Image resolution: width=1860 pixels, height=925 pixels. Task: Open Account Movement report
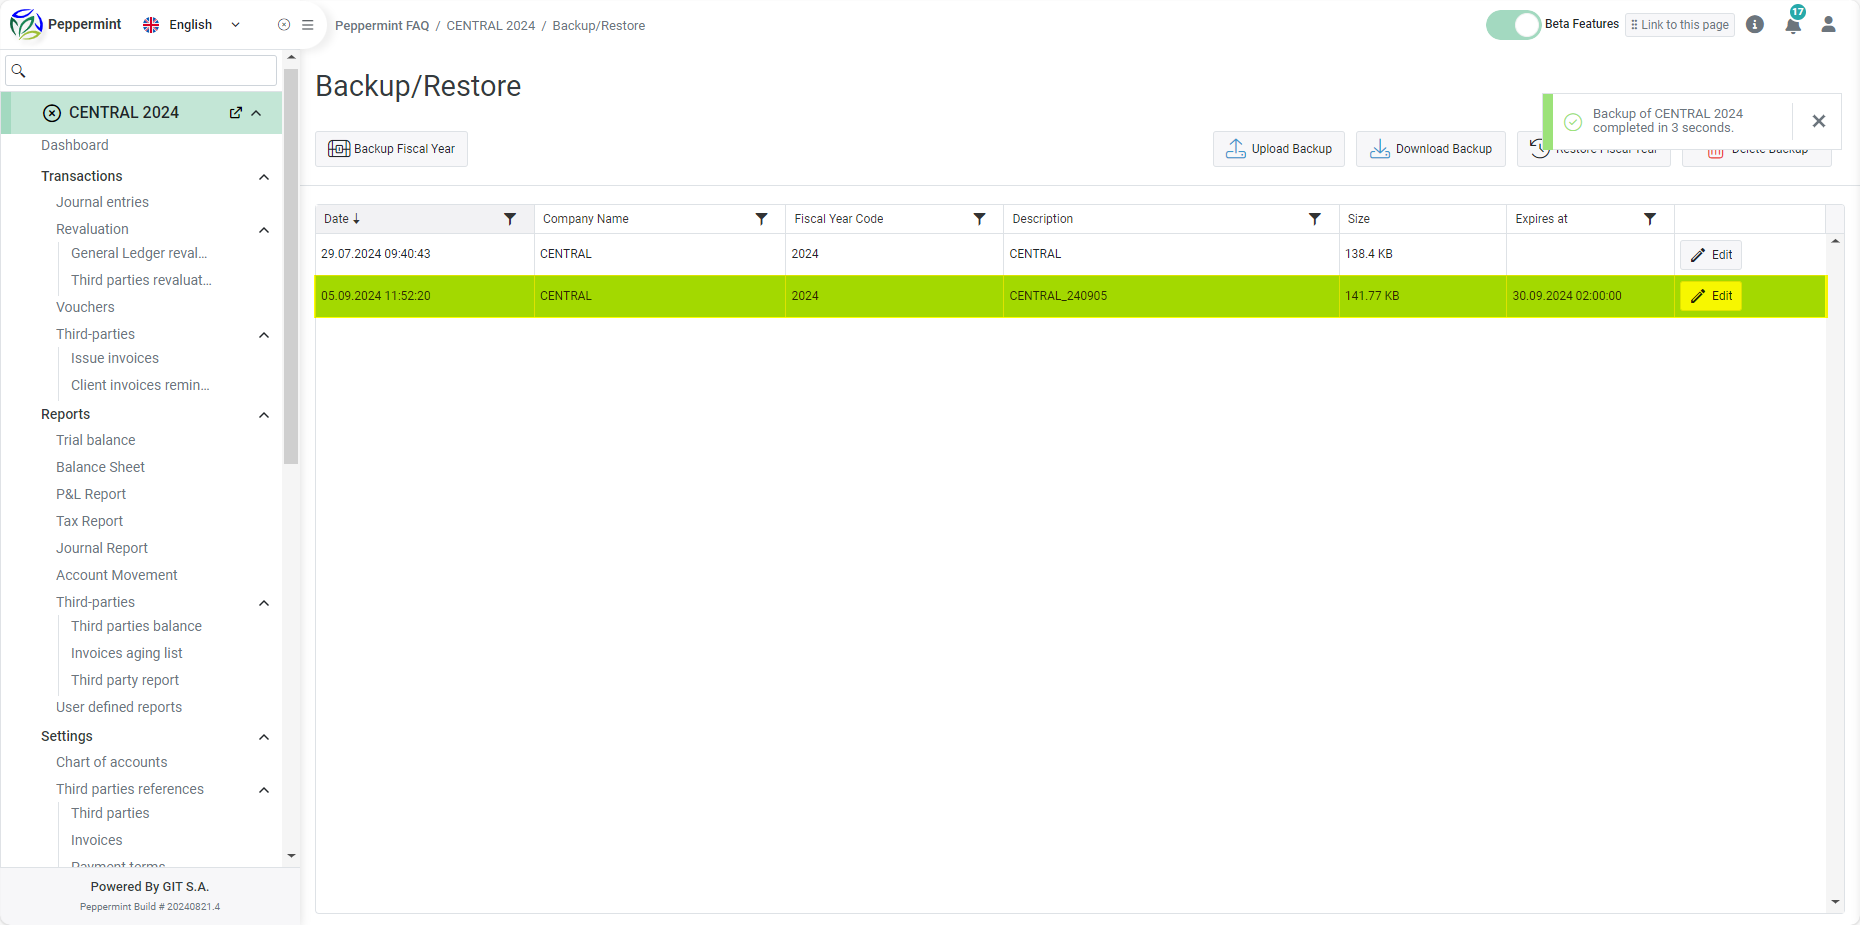point(117,575)
